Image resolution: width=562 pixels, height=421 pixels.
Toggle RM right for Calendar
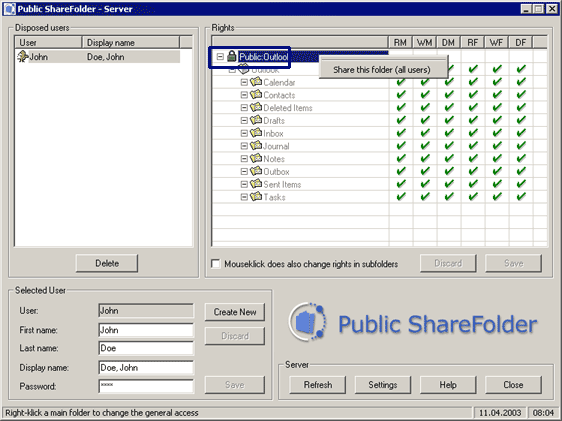click(401, 82)
